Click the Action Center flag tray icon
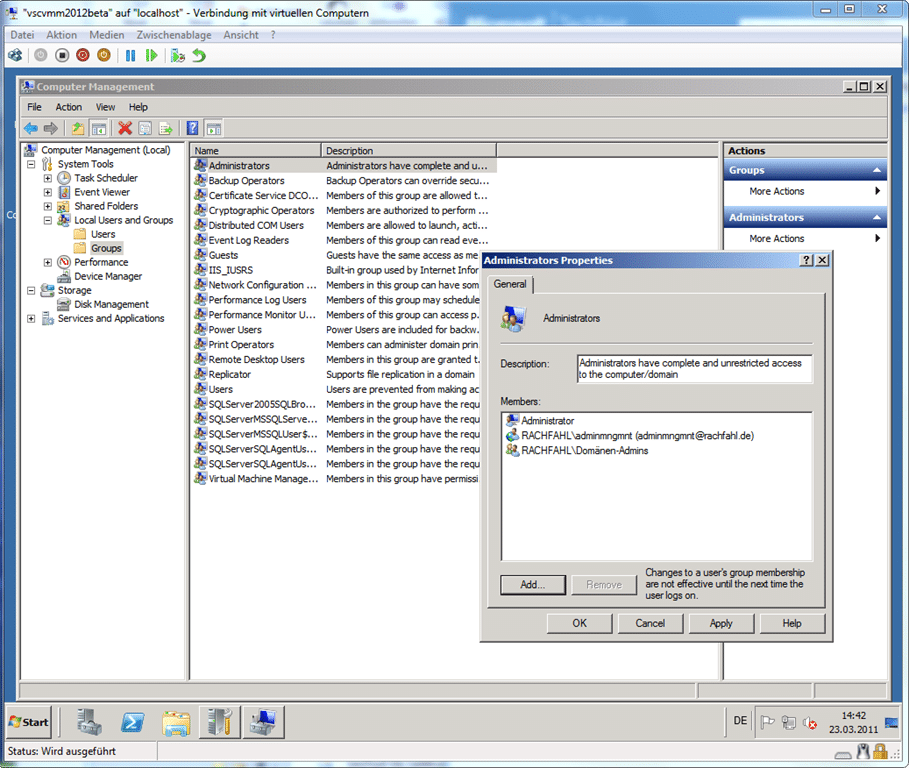Image resolution: width=909 pixels, height=768 pixels. click(x=768, y=722)
